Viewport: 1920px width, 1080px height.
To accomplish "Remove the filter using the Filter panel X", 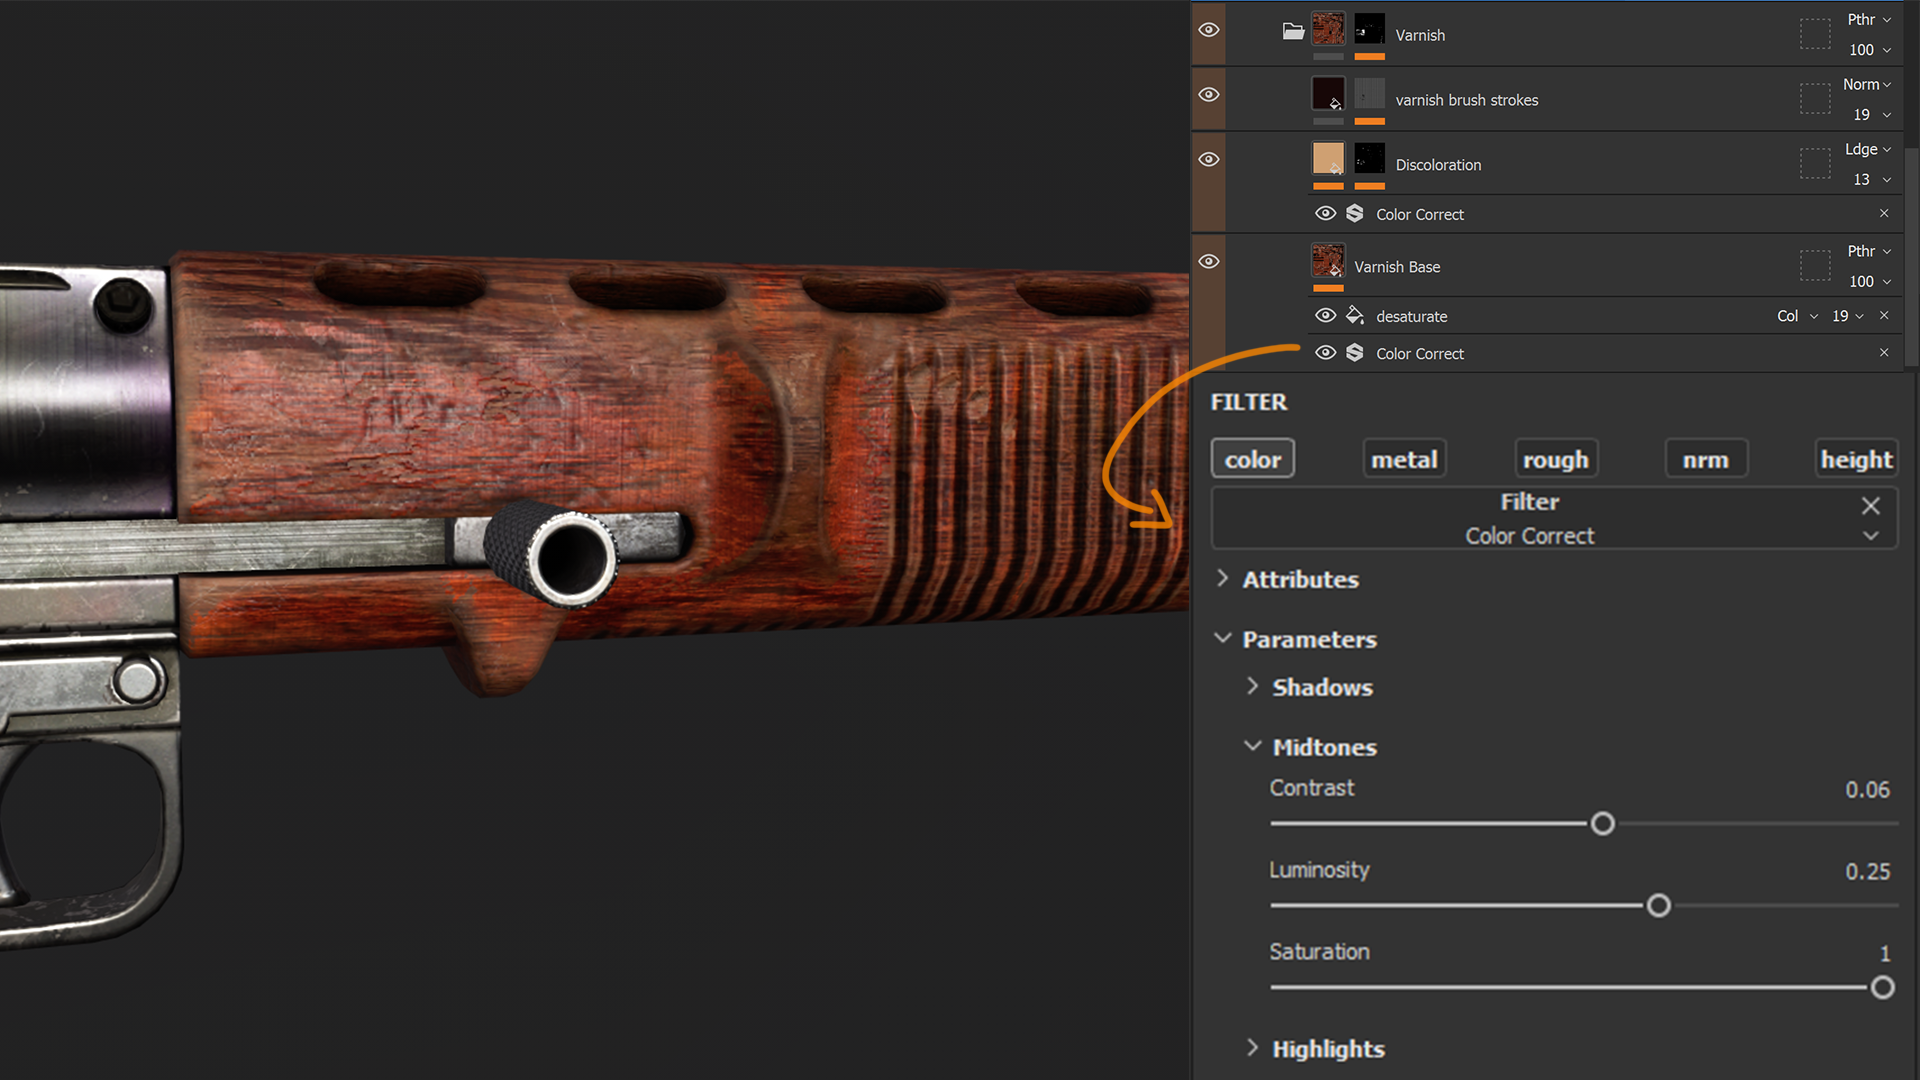I will (1870, 506).
